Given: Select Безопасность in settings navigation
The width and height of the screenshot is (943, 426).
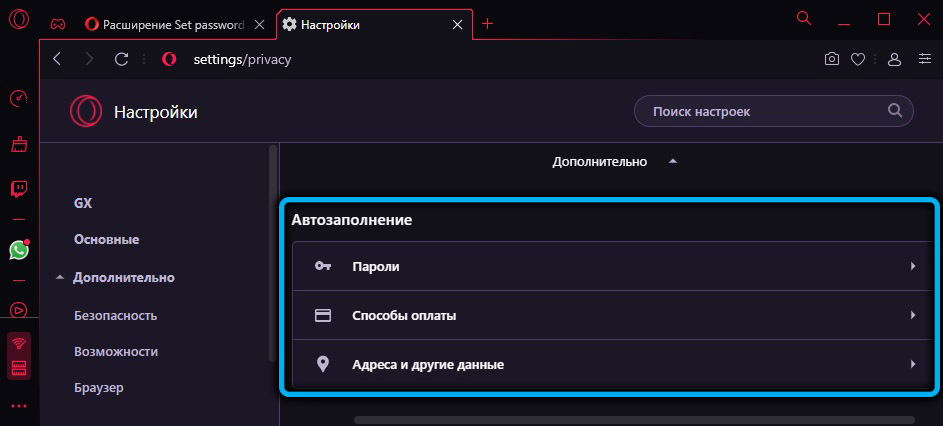Looking at the screenshot, I should coord(115,315).
